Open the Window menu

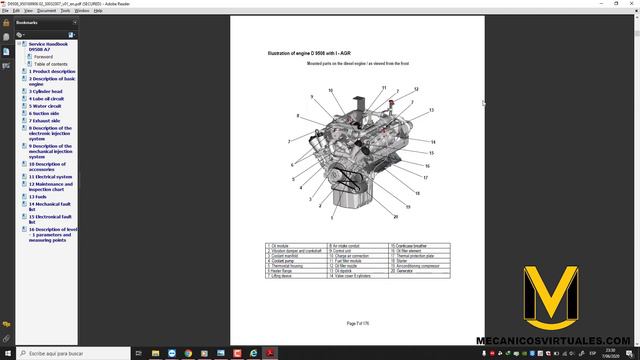point(82,11)
